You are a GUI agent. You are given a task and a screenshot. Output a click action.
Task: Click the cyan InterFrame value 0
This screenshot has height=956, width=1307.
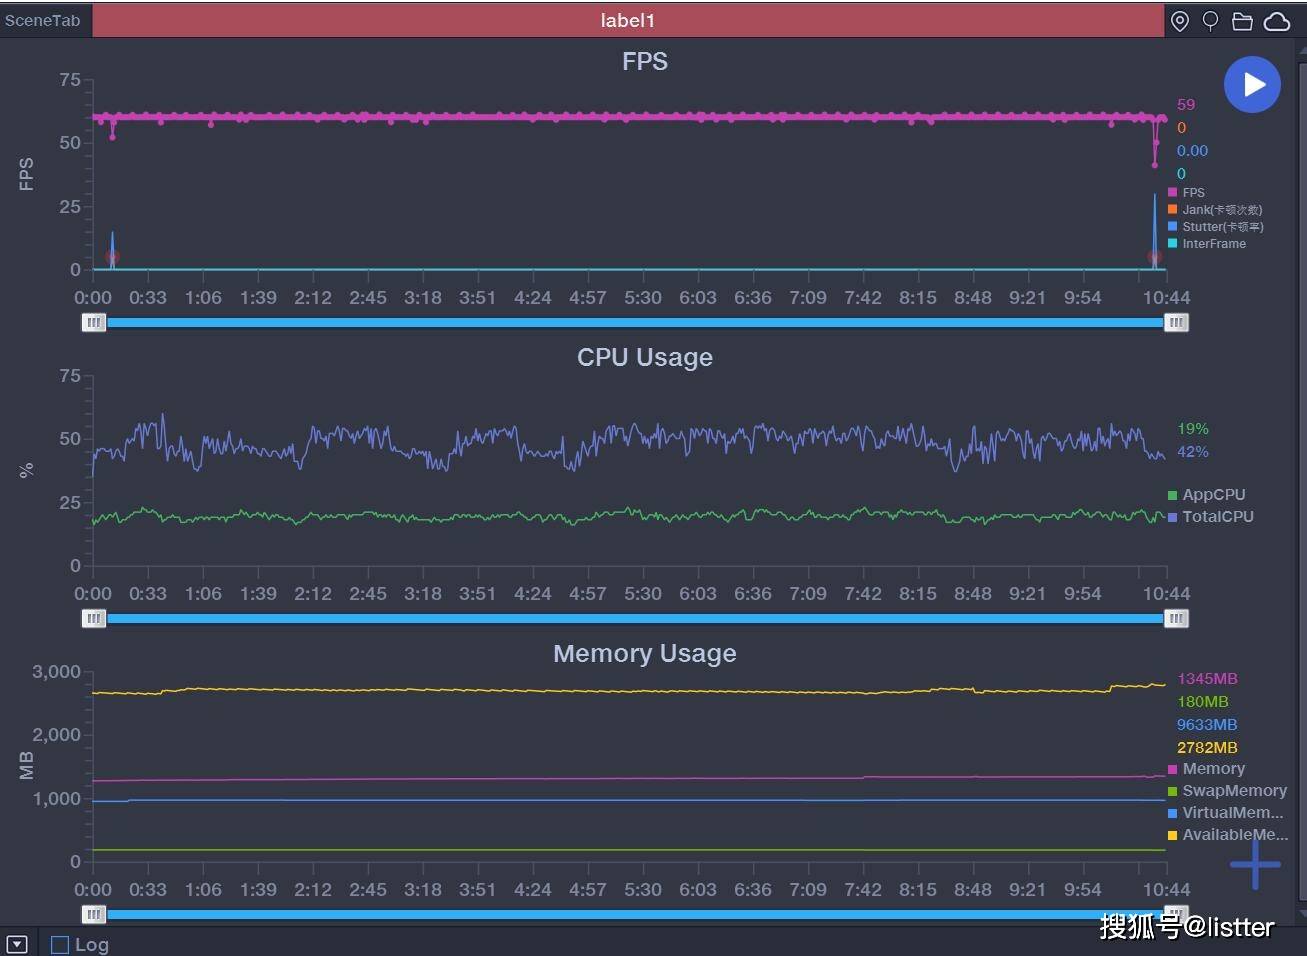tap(1181, 173)
